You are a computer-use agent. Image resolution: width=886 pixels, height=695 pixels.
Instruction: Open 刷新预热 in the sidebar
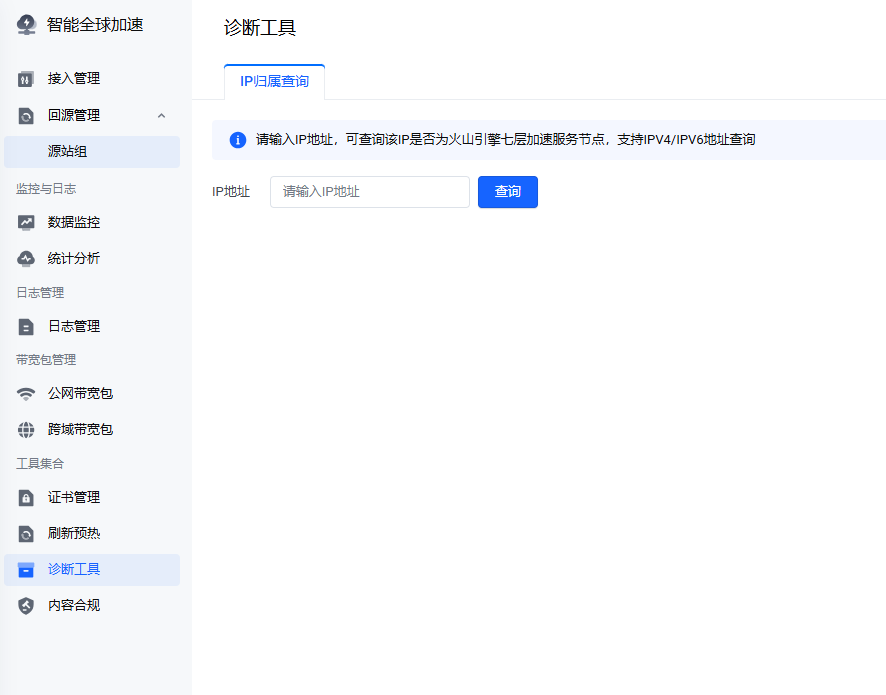[x=74, y=534]
